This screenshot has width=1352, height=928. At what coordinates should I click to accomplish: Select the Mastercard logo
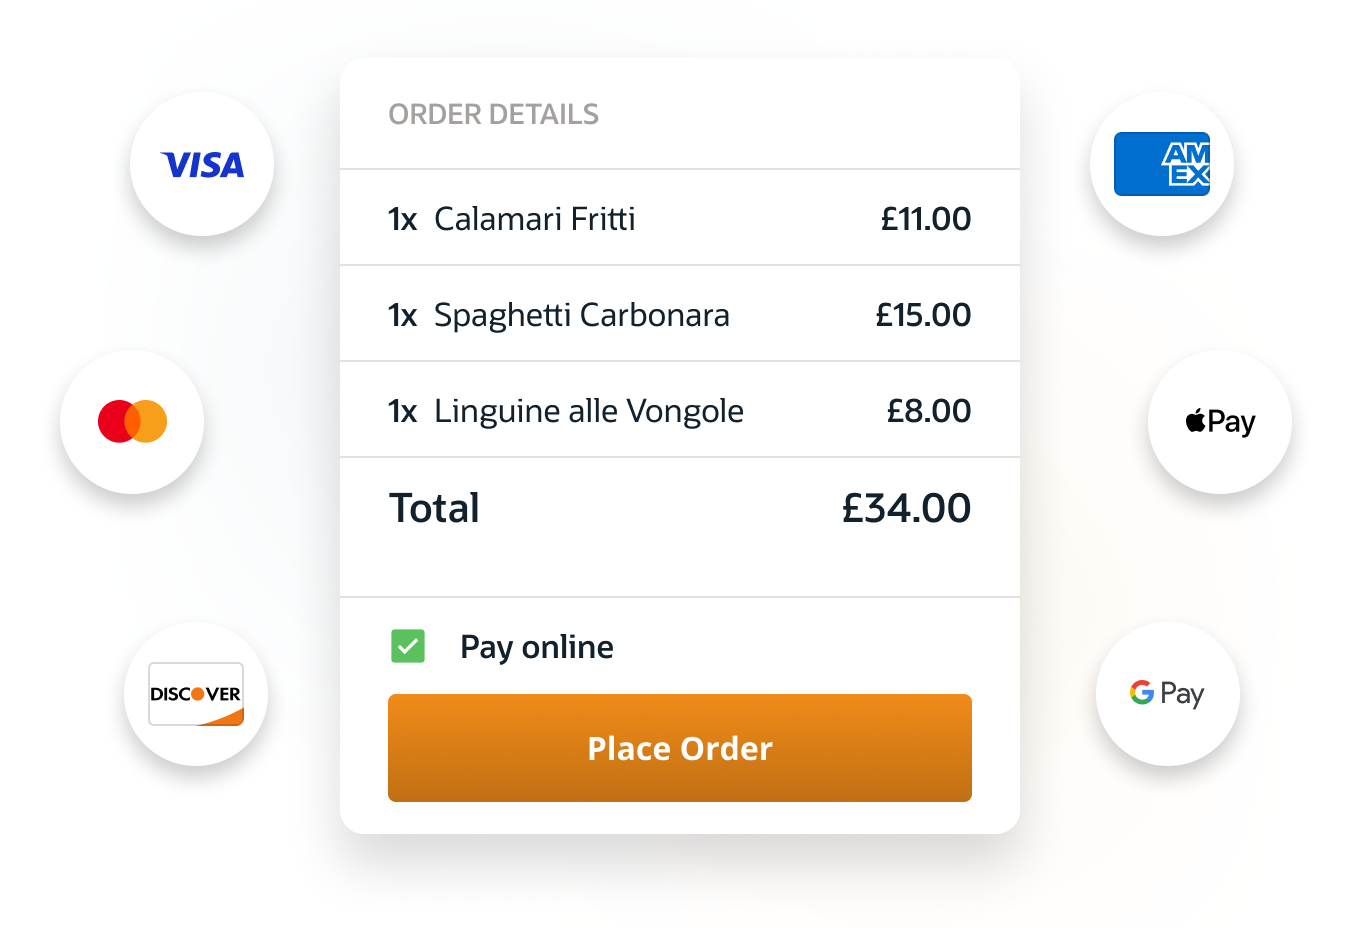[132, 422]
